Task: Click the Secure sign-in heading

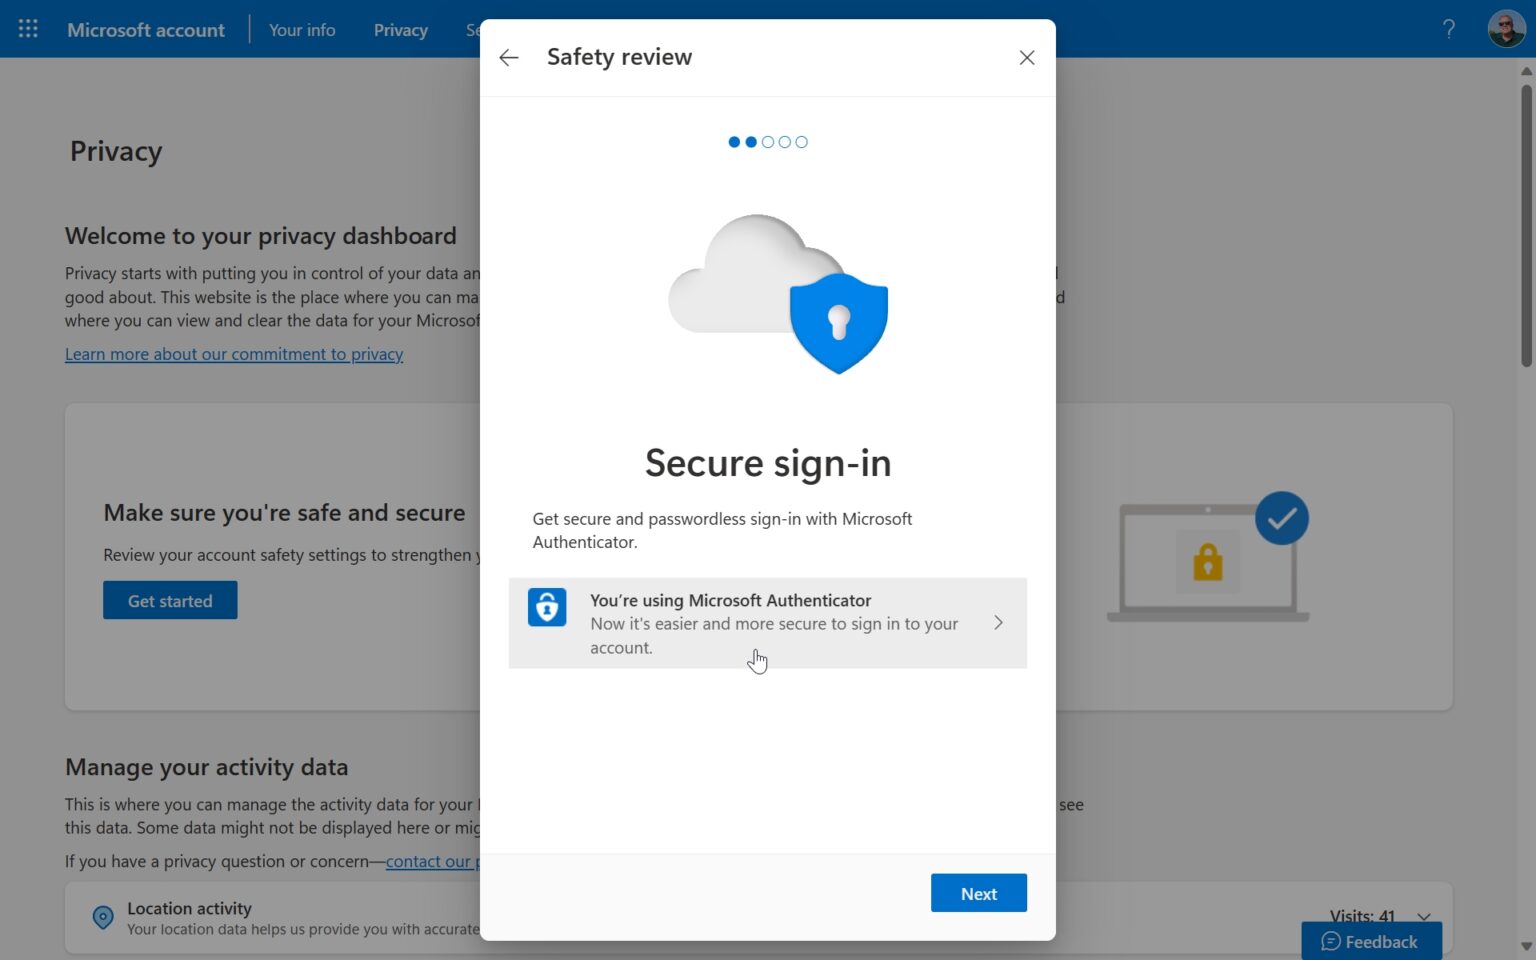Action: [768, 463]
